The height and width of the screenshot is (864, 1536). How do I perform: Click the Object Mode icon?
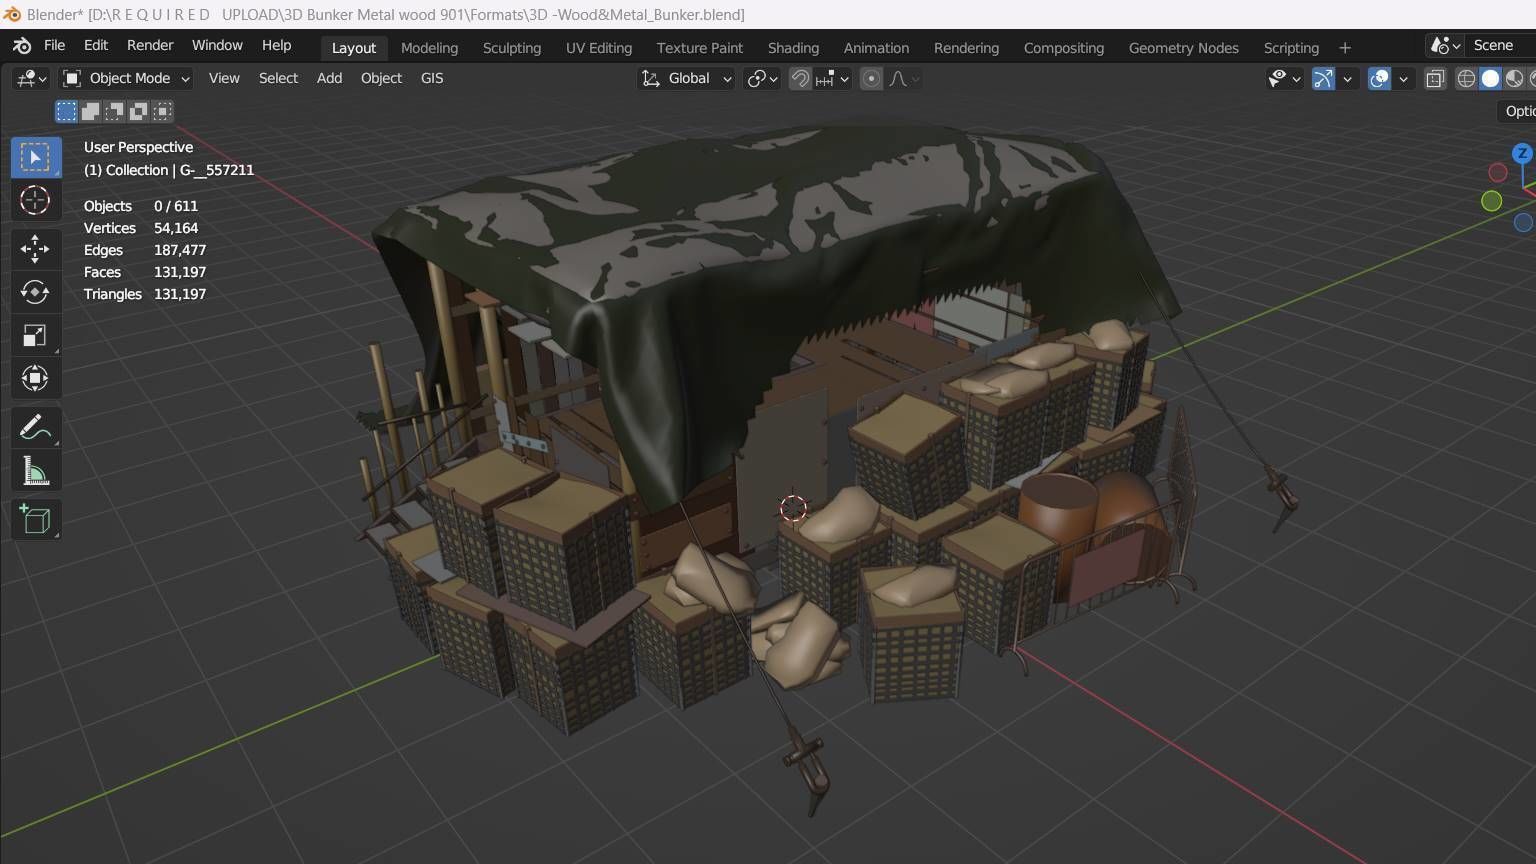tap(72, 78)
